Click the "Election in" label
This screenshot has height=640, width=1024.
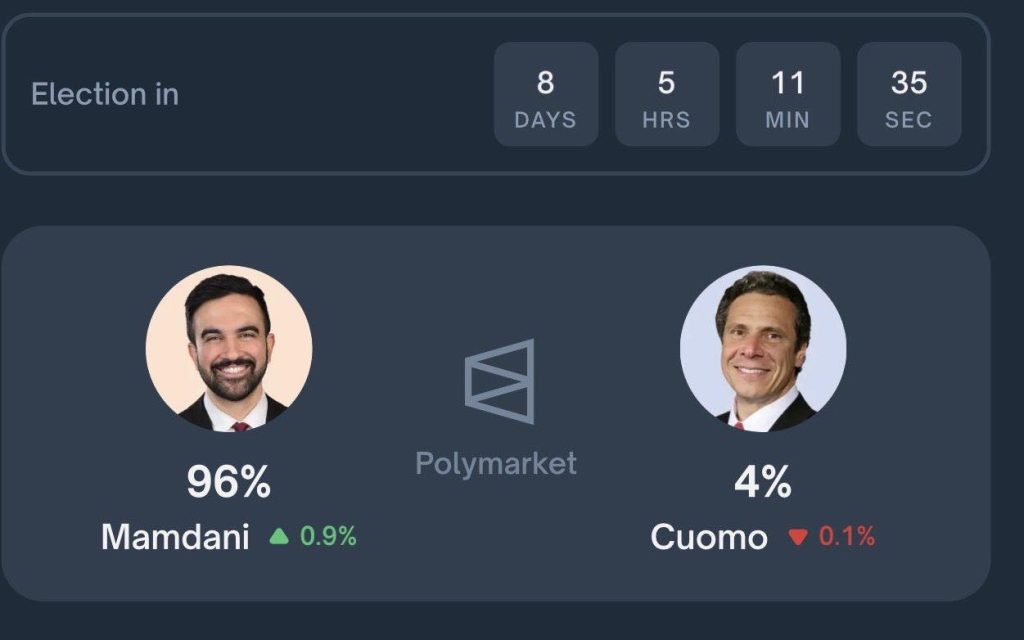[x=105, y=94]
